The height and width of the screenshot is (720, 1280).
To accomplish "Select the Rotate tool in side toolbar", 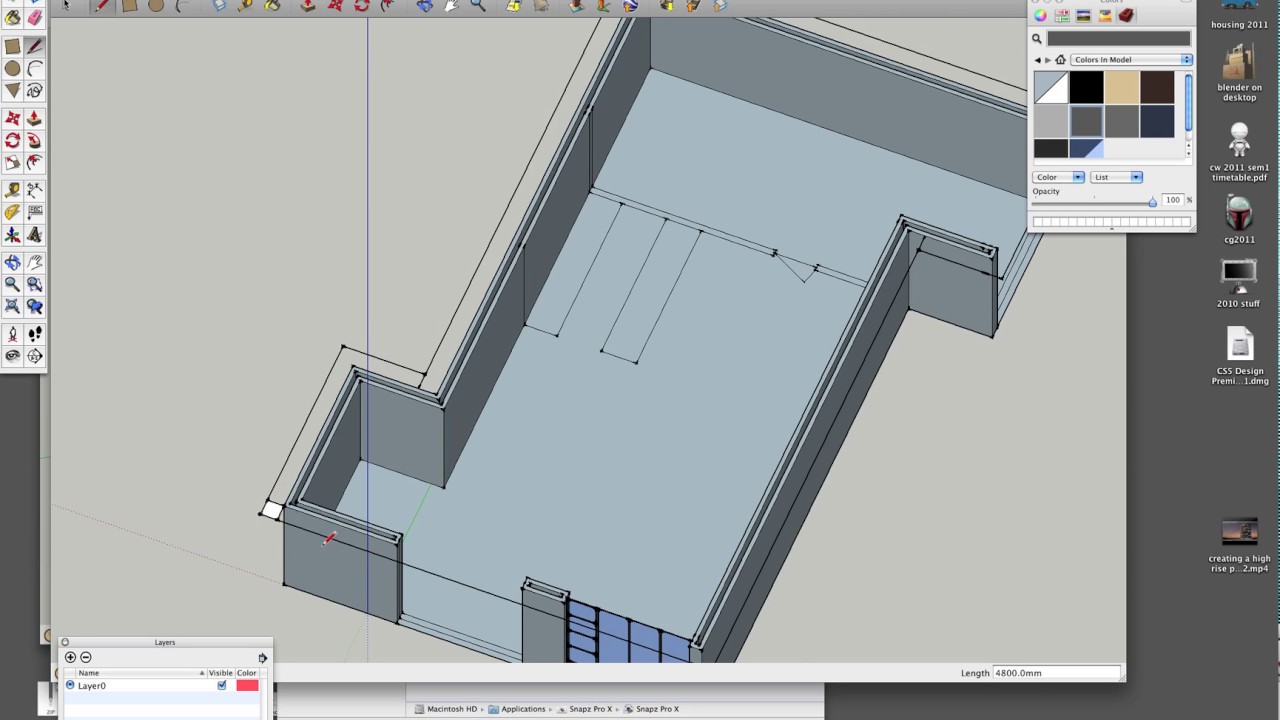I will tap(12, 141).
